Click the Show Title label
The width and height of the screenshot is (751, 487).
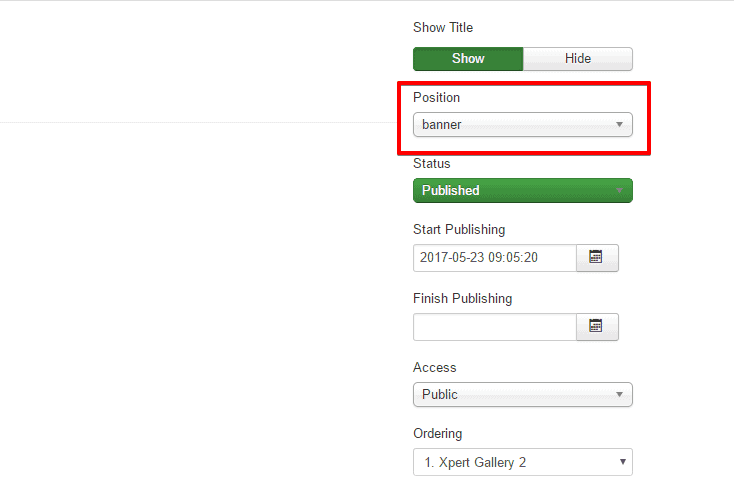443,28
